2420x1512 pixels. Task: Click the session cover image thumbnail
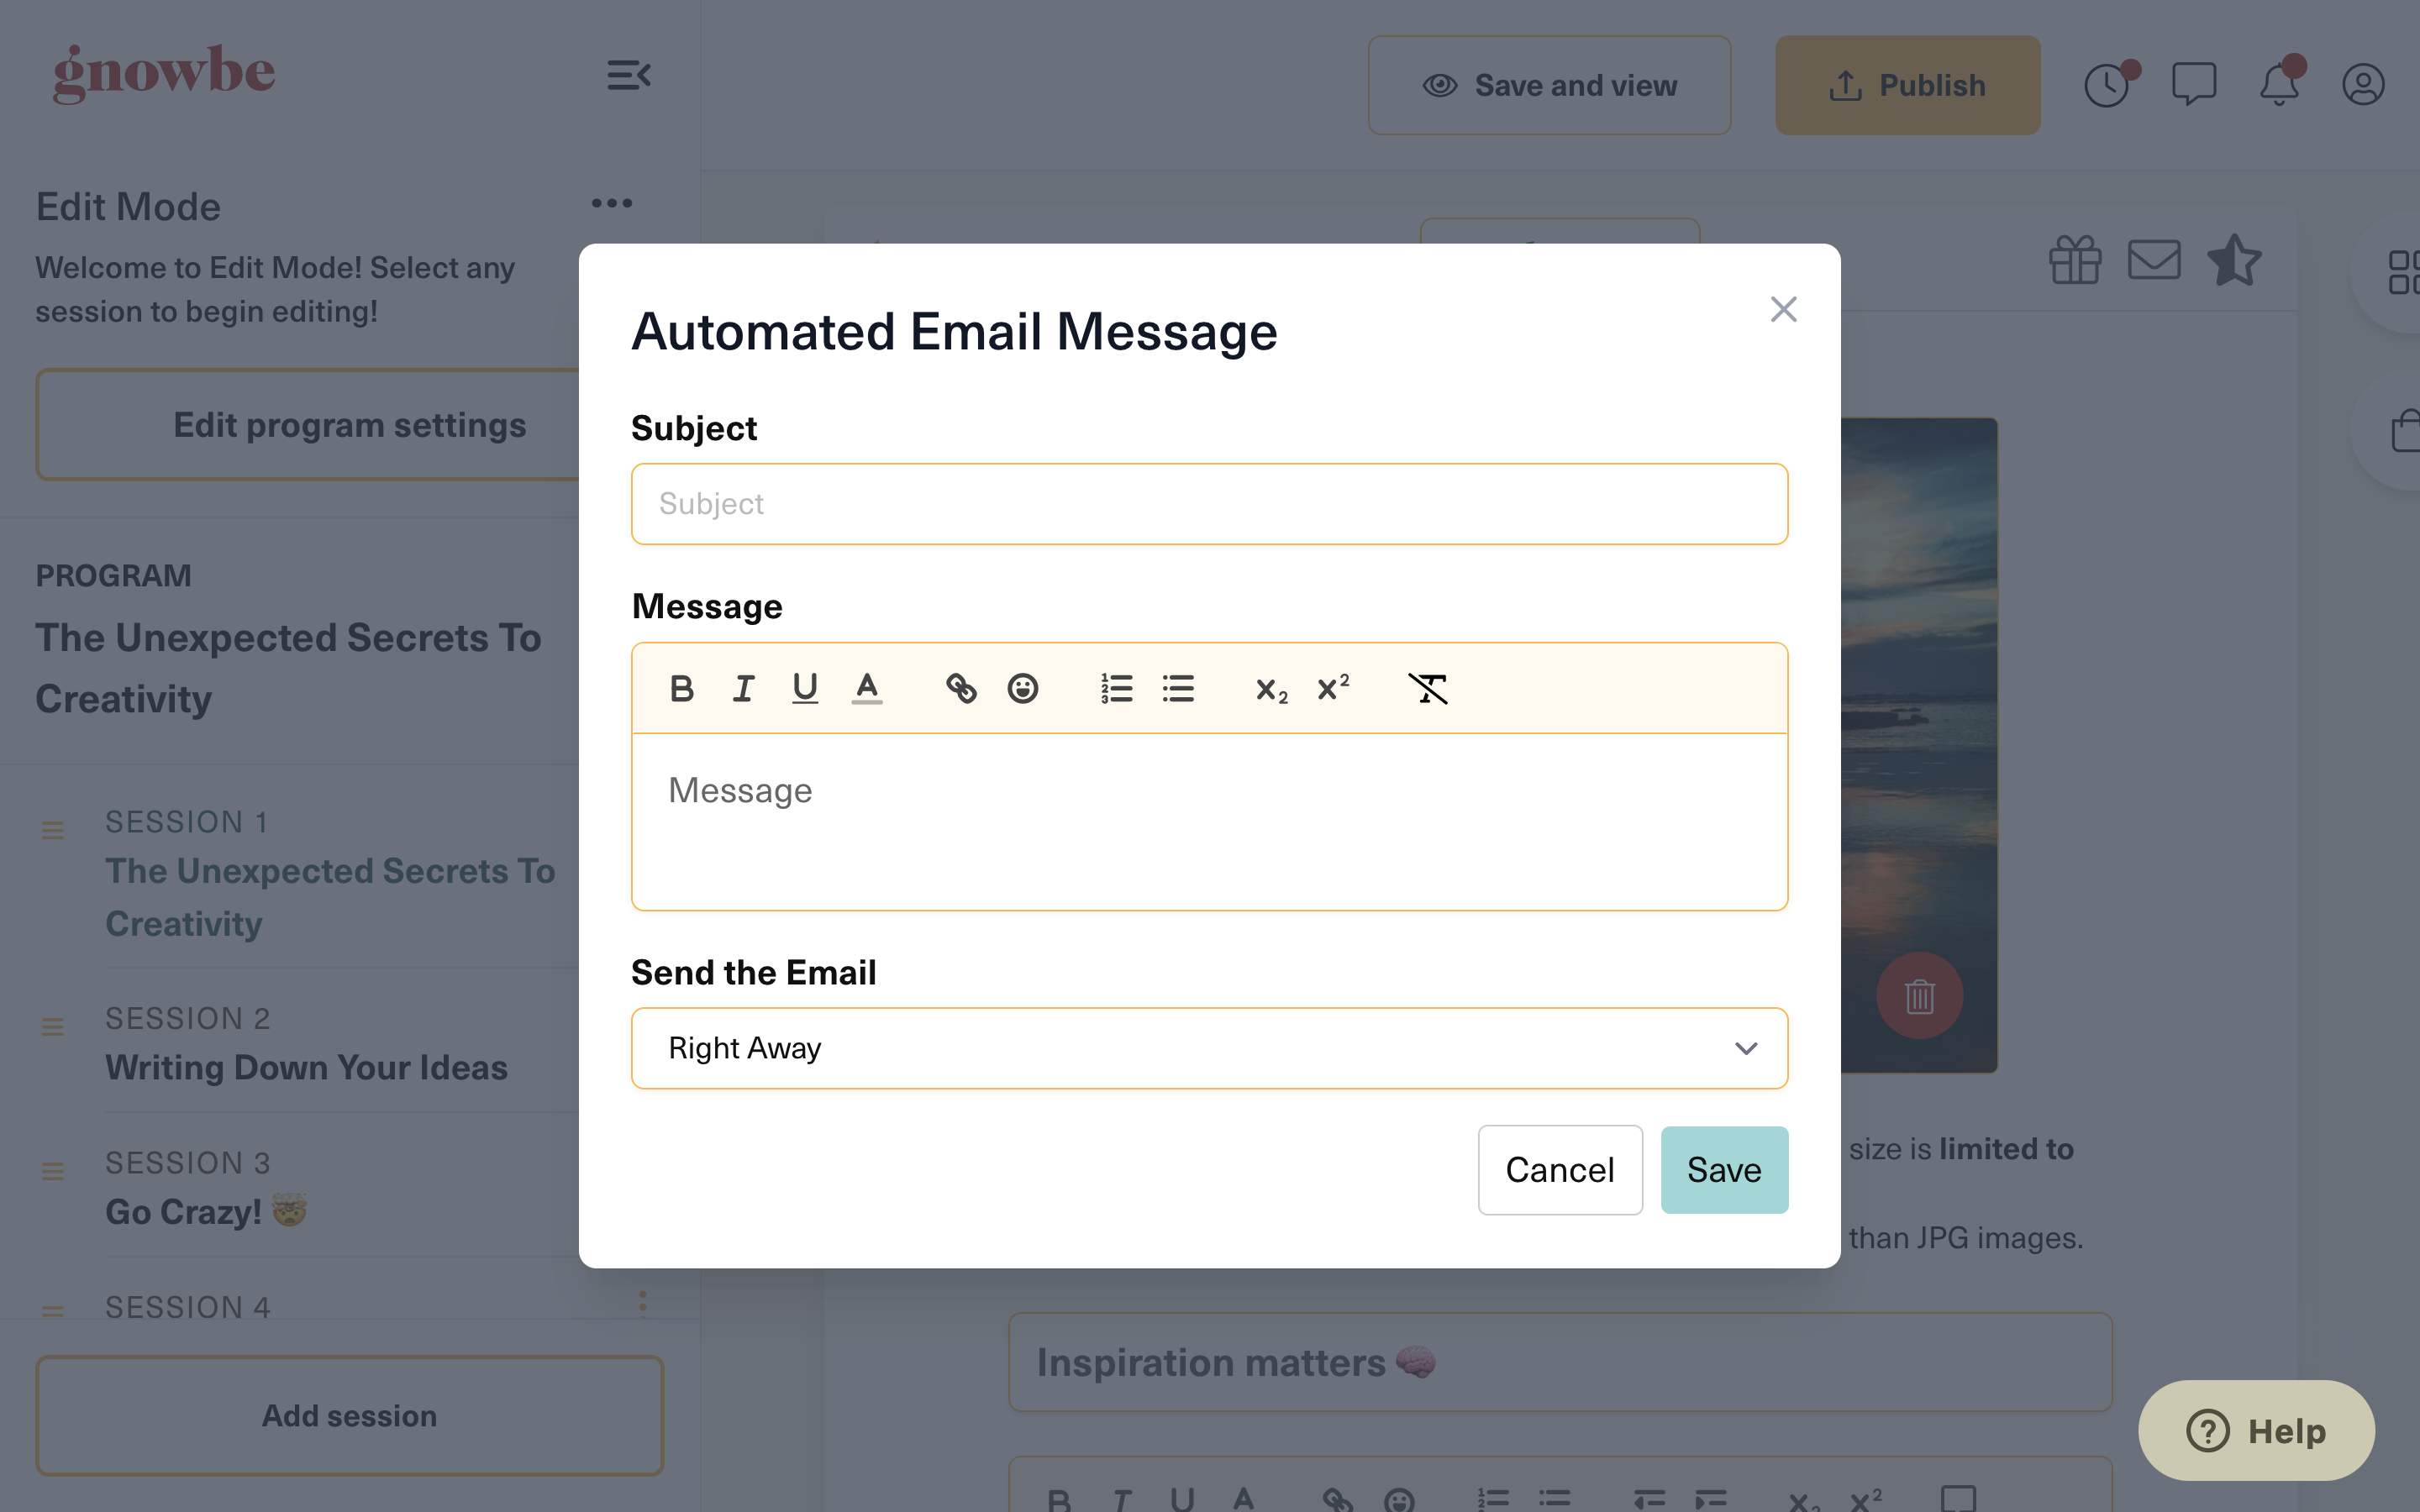pyautogui.click(x=1919, y=745)
